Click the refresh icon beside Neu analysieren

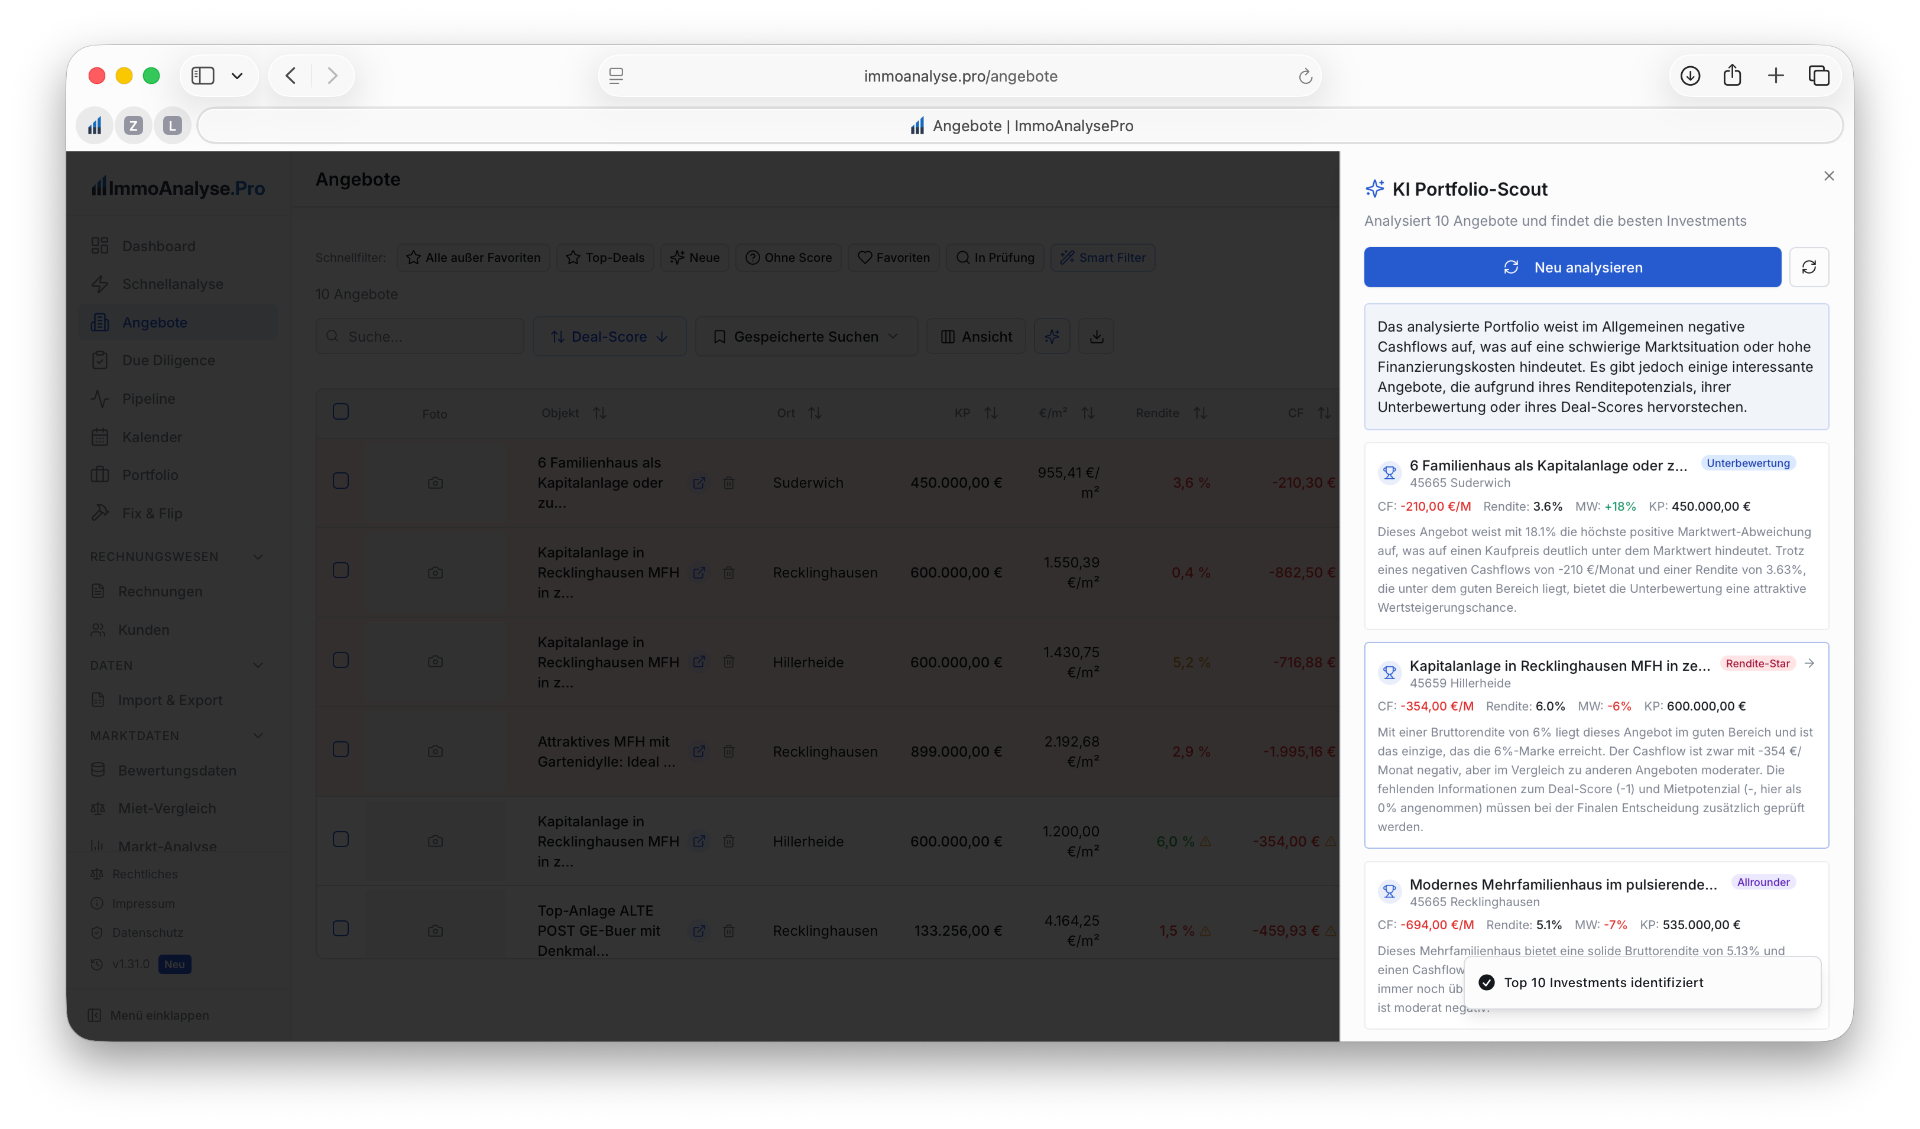pos(1808,267)
